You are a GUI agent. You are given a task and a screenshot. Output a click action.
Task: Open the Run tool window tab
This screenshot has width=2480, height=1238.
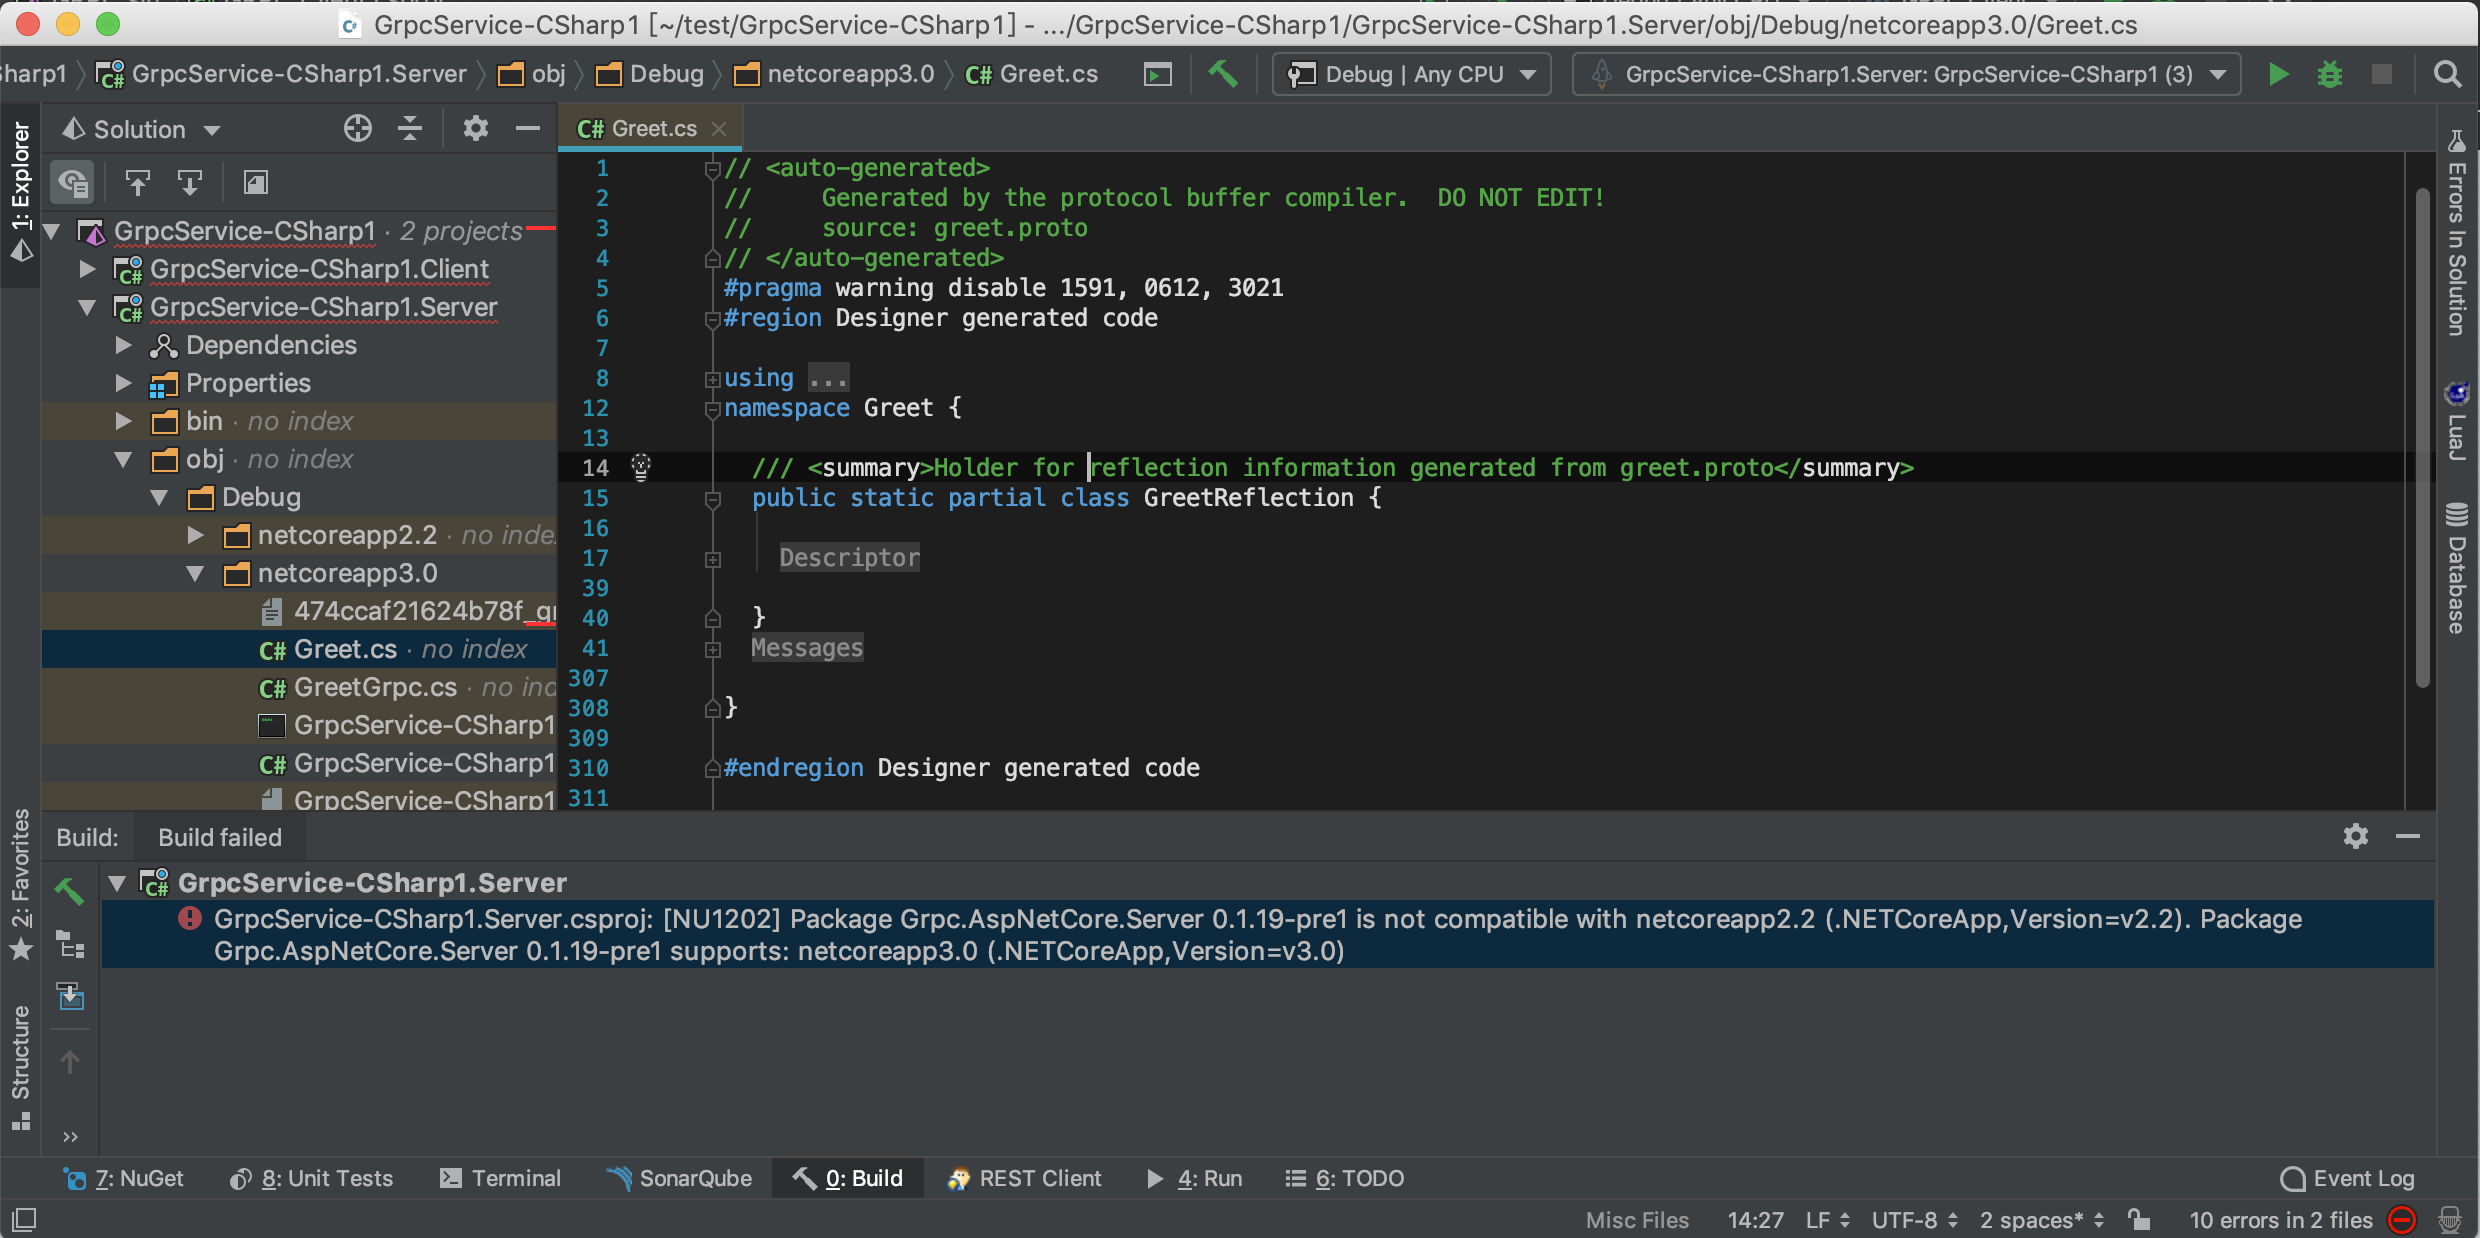[1194, 1178]
